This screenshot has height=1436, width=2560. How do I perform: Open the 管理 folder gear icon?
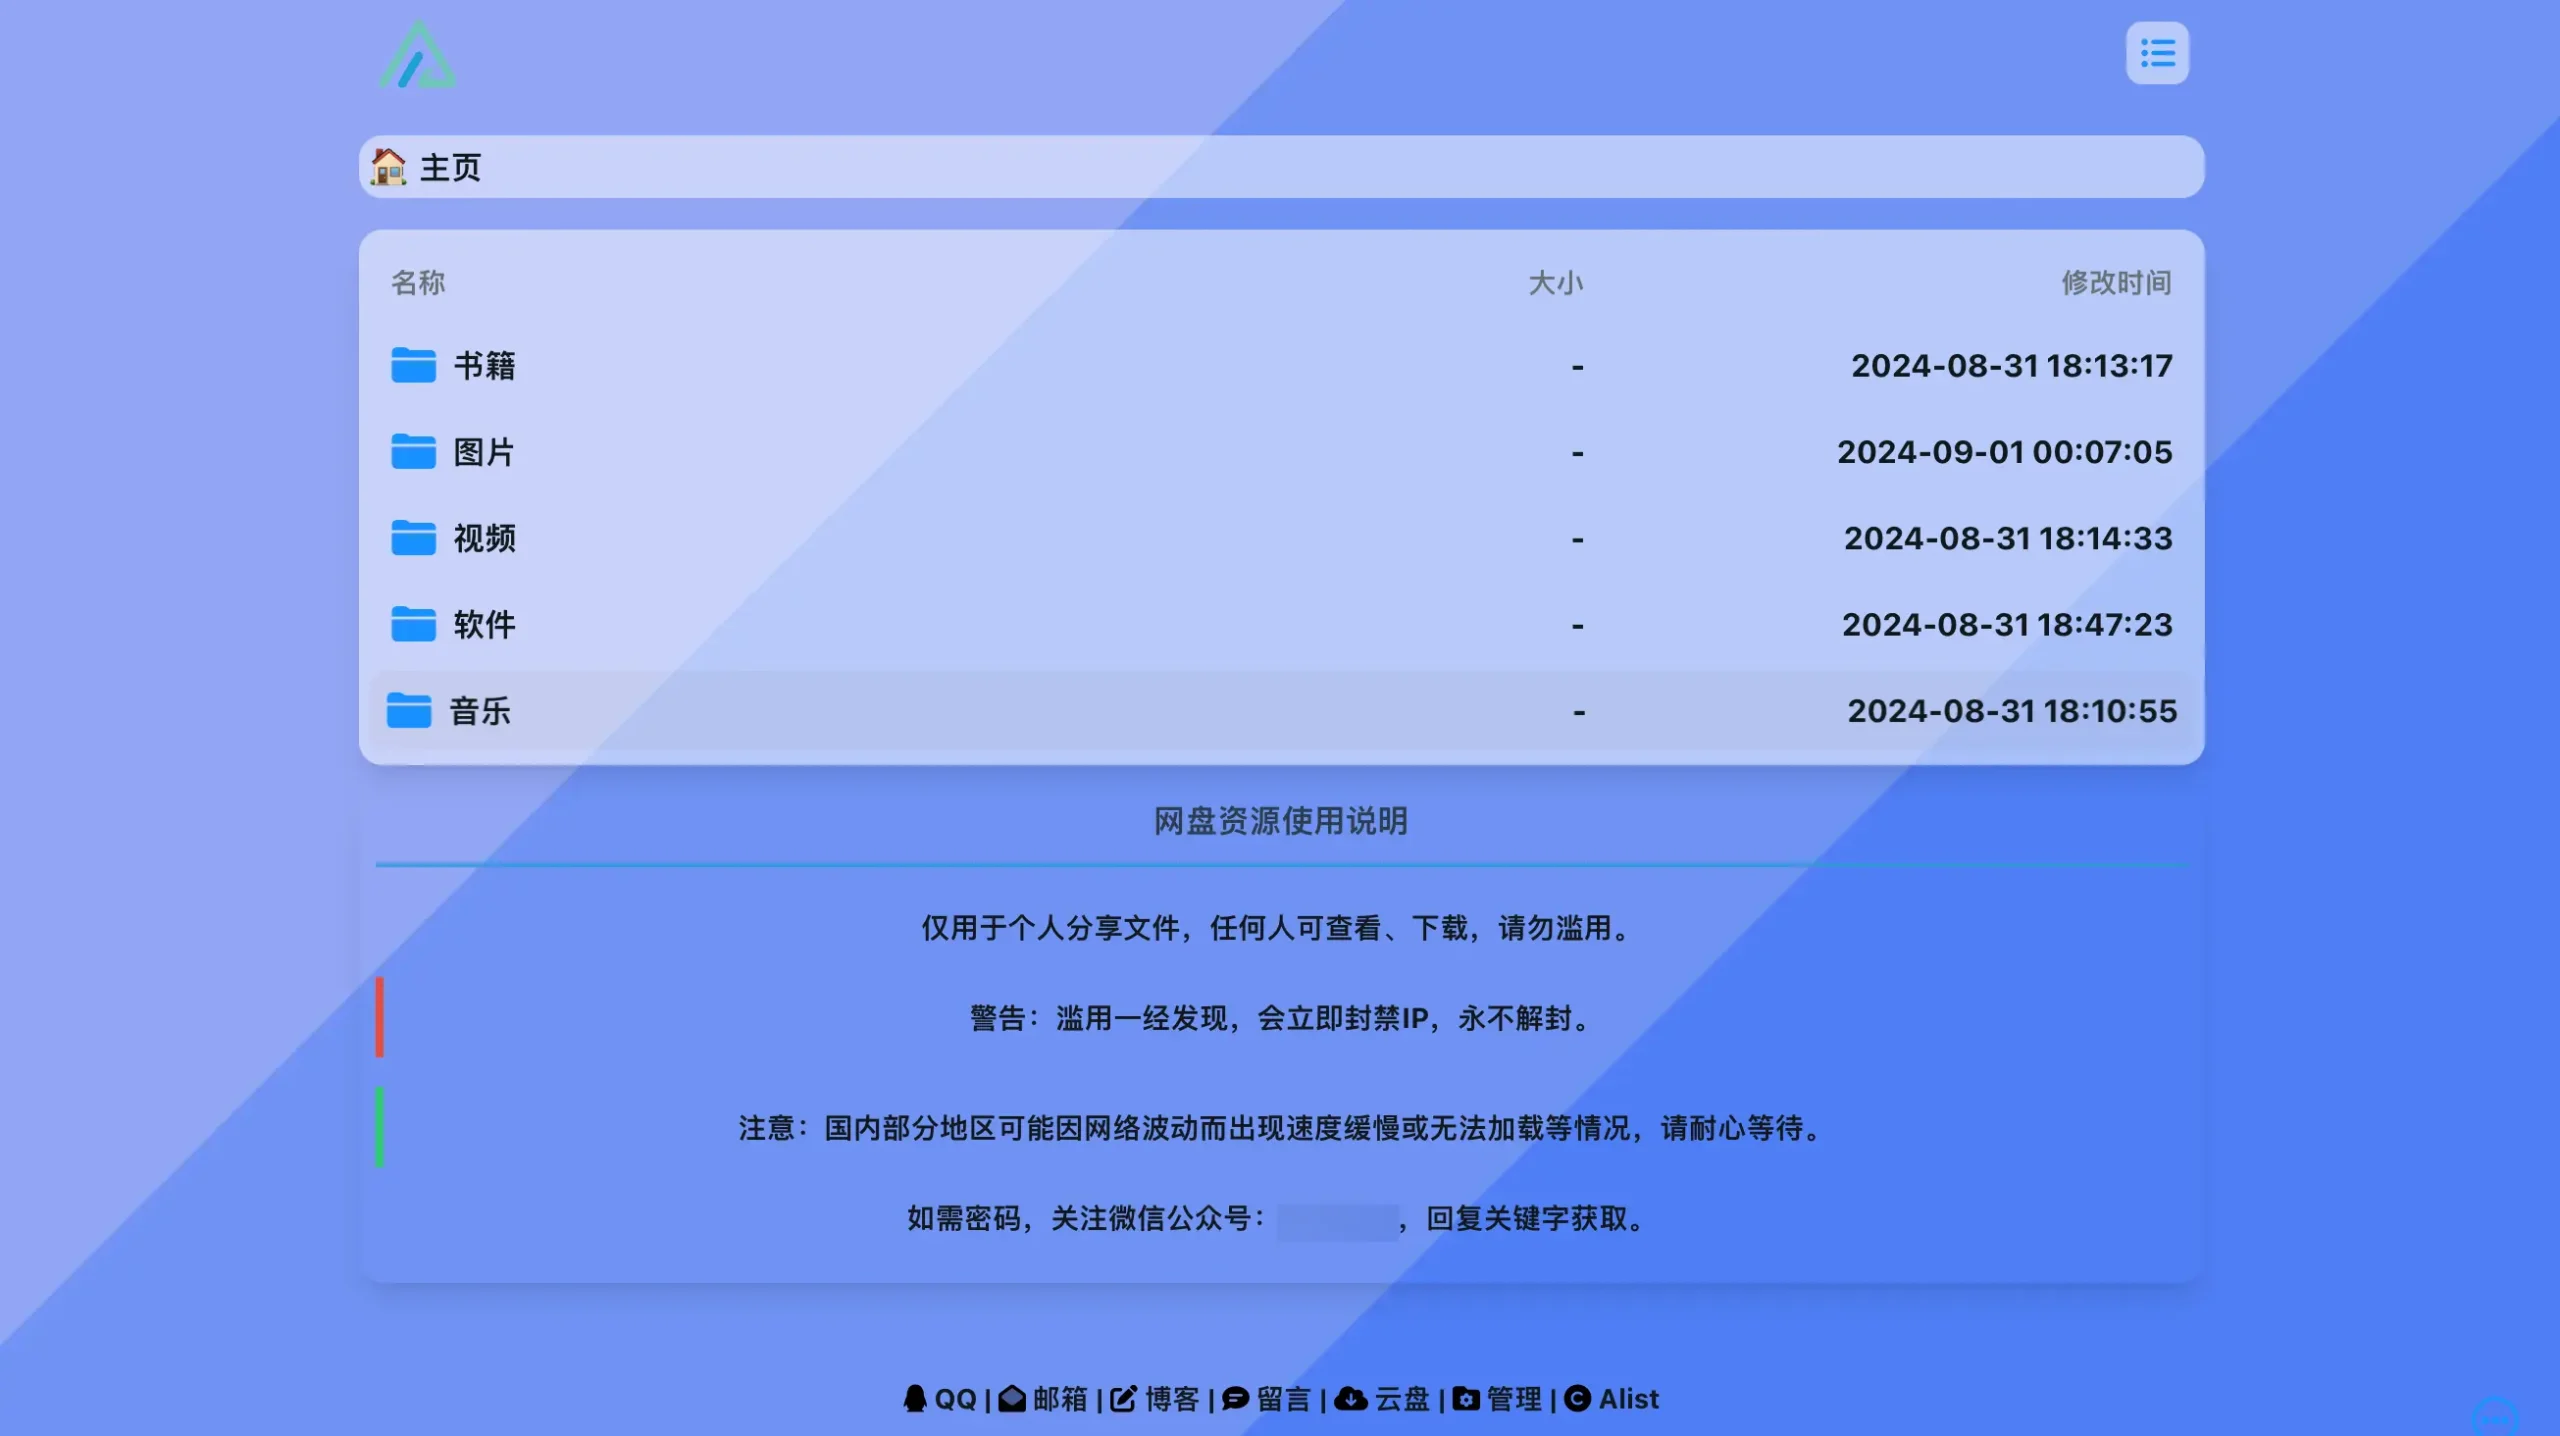pyautogui.click(x=1465, y=1399)
